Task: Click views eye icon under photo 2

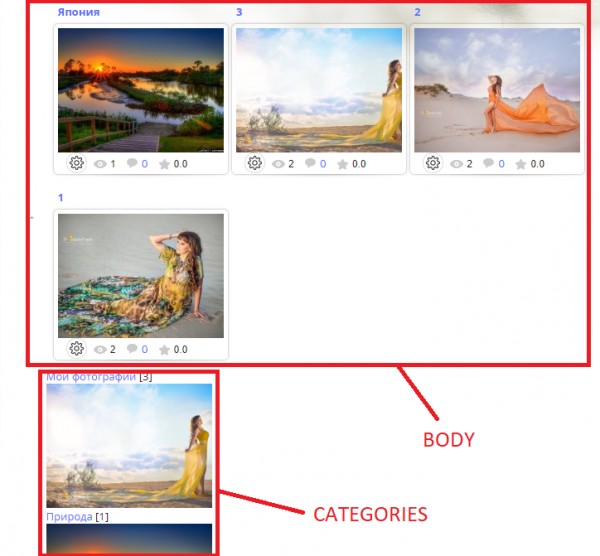Action: point(456,164)
